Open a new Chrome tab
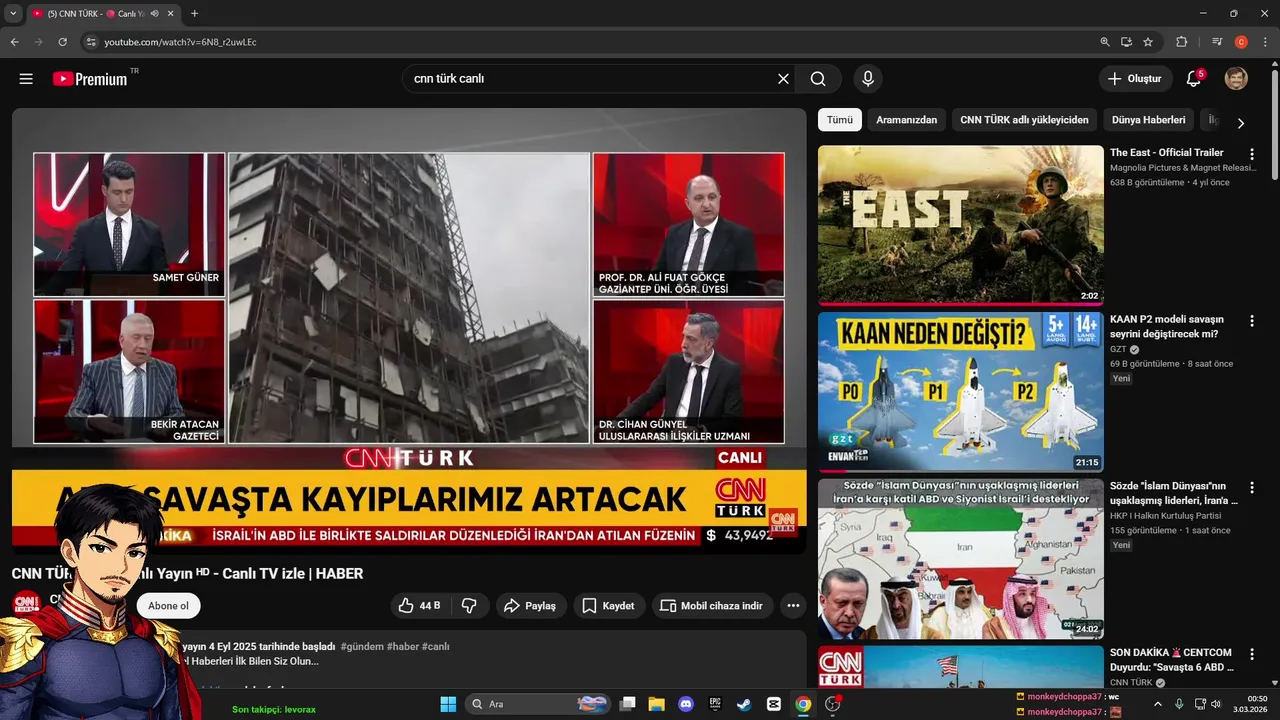Viewport: 1280px width, 720px height. pyautogui.click(x=194, y=14)
